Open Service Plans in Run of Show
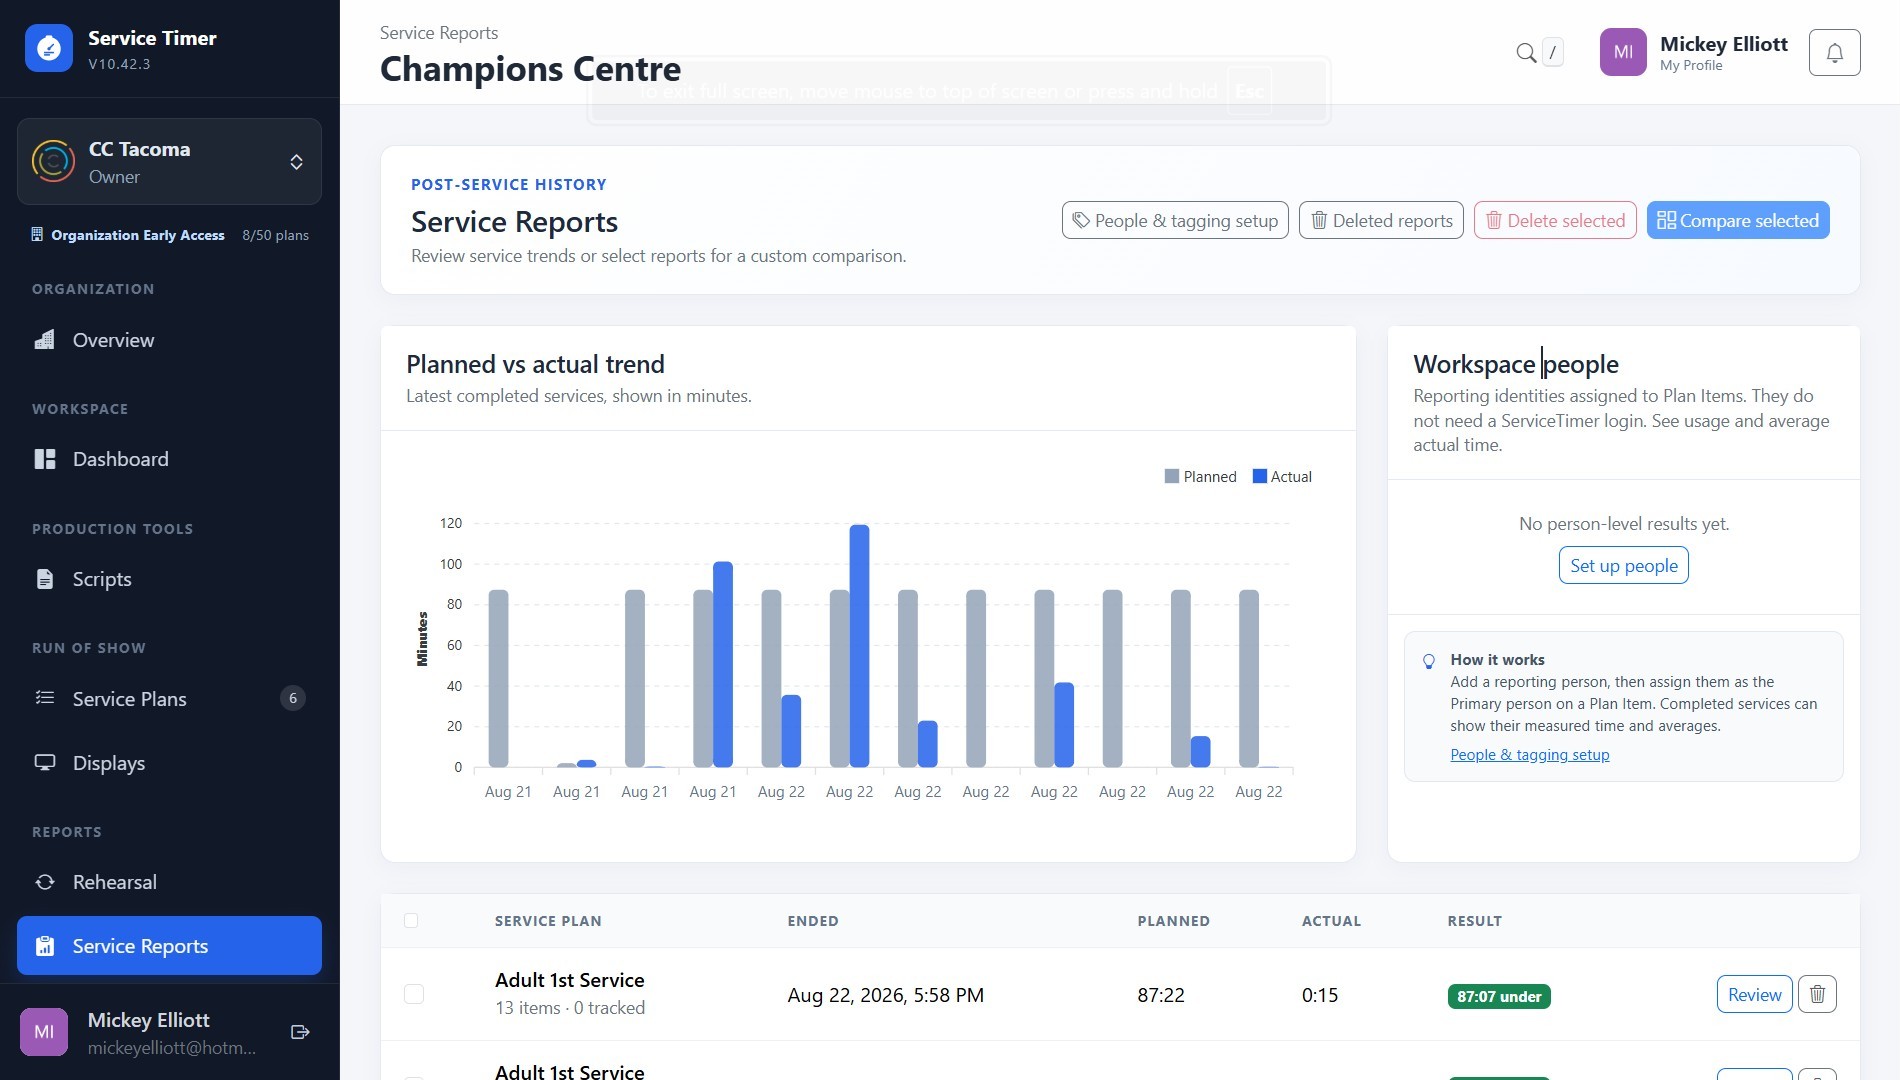 [169, 698]
